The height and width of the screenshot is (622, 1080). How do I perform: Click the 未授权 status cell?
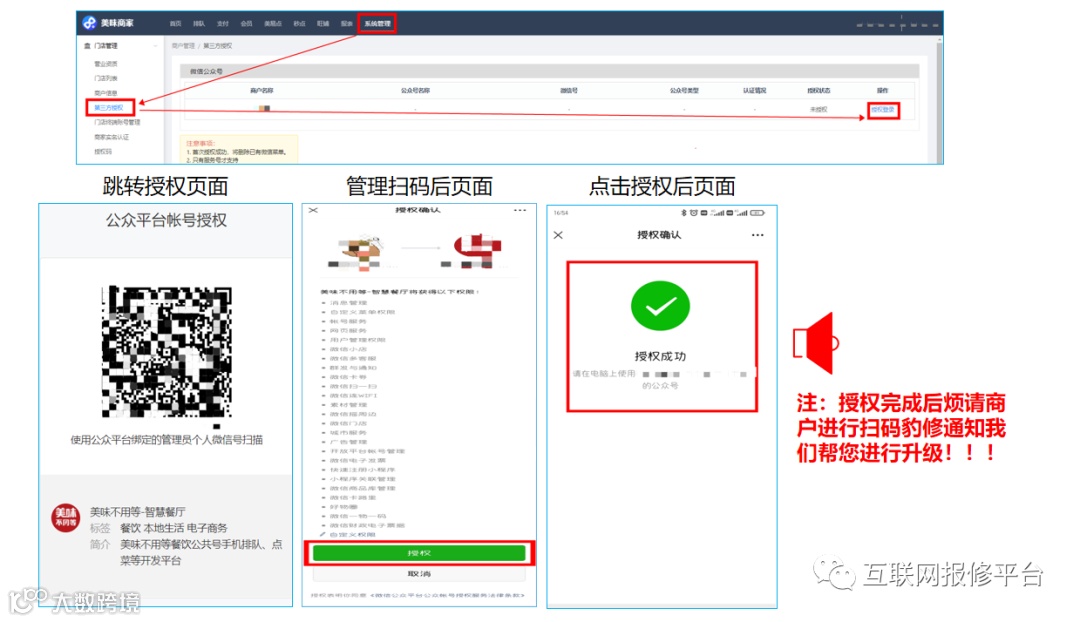(x=819, y=110)
